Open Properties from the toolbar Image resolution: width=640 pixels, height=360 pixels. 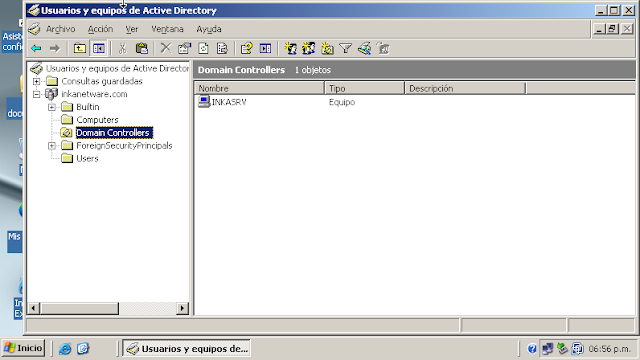click(x=184, y=49)
